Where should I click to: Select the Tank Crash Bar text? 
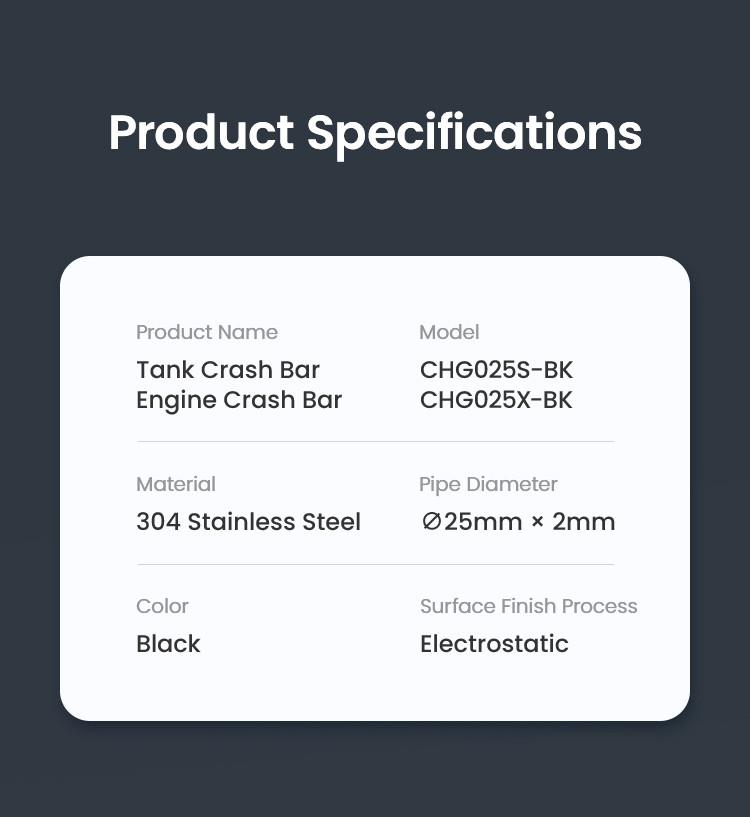tap(228, 370)
